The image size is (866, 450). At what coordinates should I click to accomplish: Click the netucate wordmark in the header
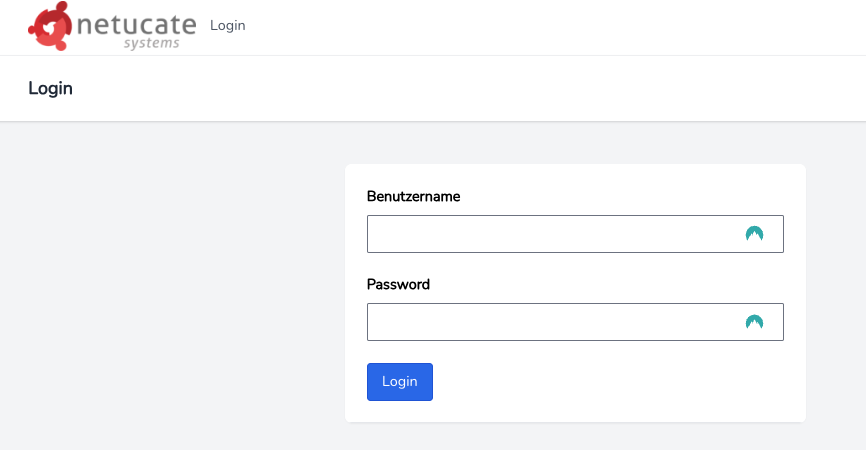tap(136, 24)
